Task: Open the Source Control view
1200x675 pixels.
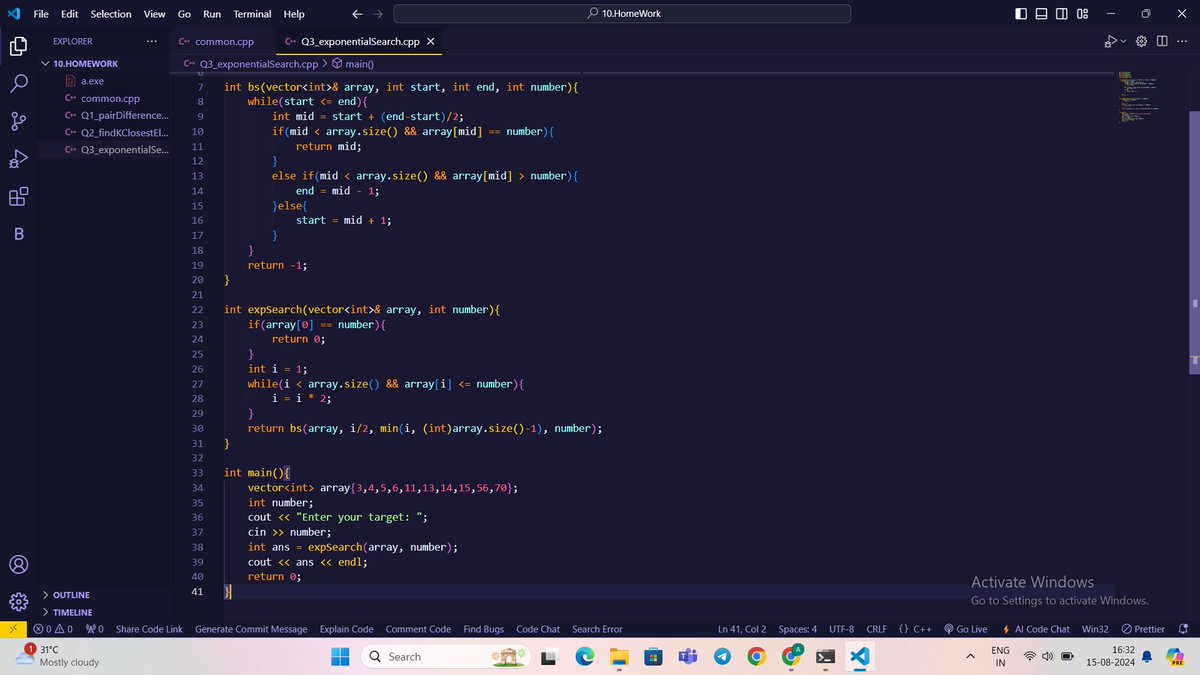Action: [x=18, y=121]
